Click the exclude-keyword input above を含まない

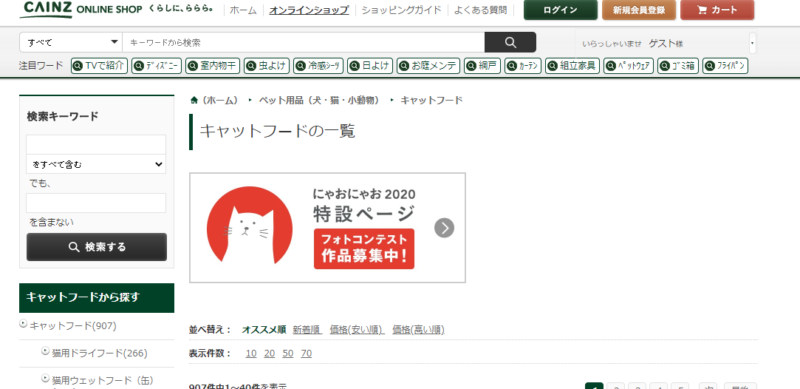(96, 203)
